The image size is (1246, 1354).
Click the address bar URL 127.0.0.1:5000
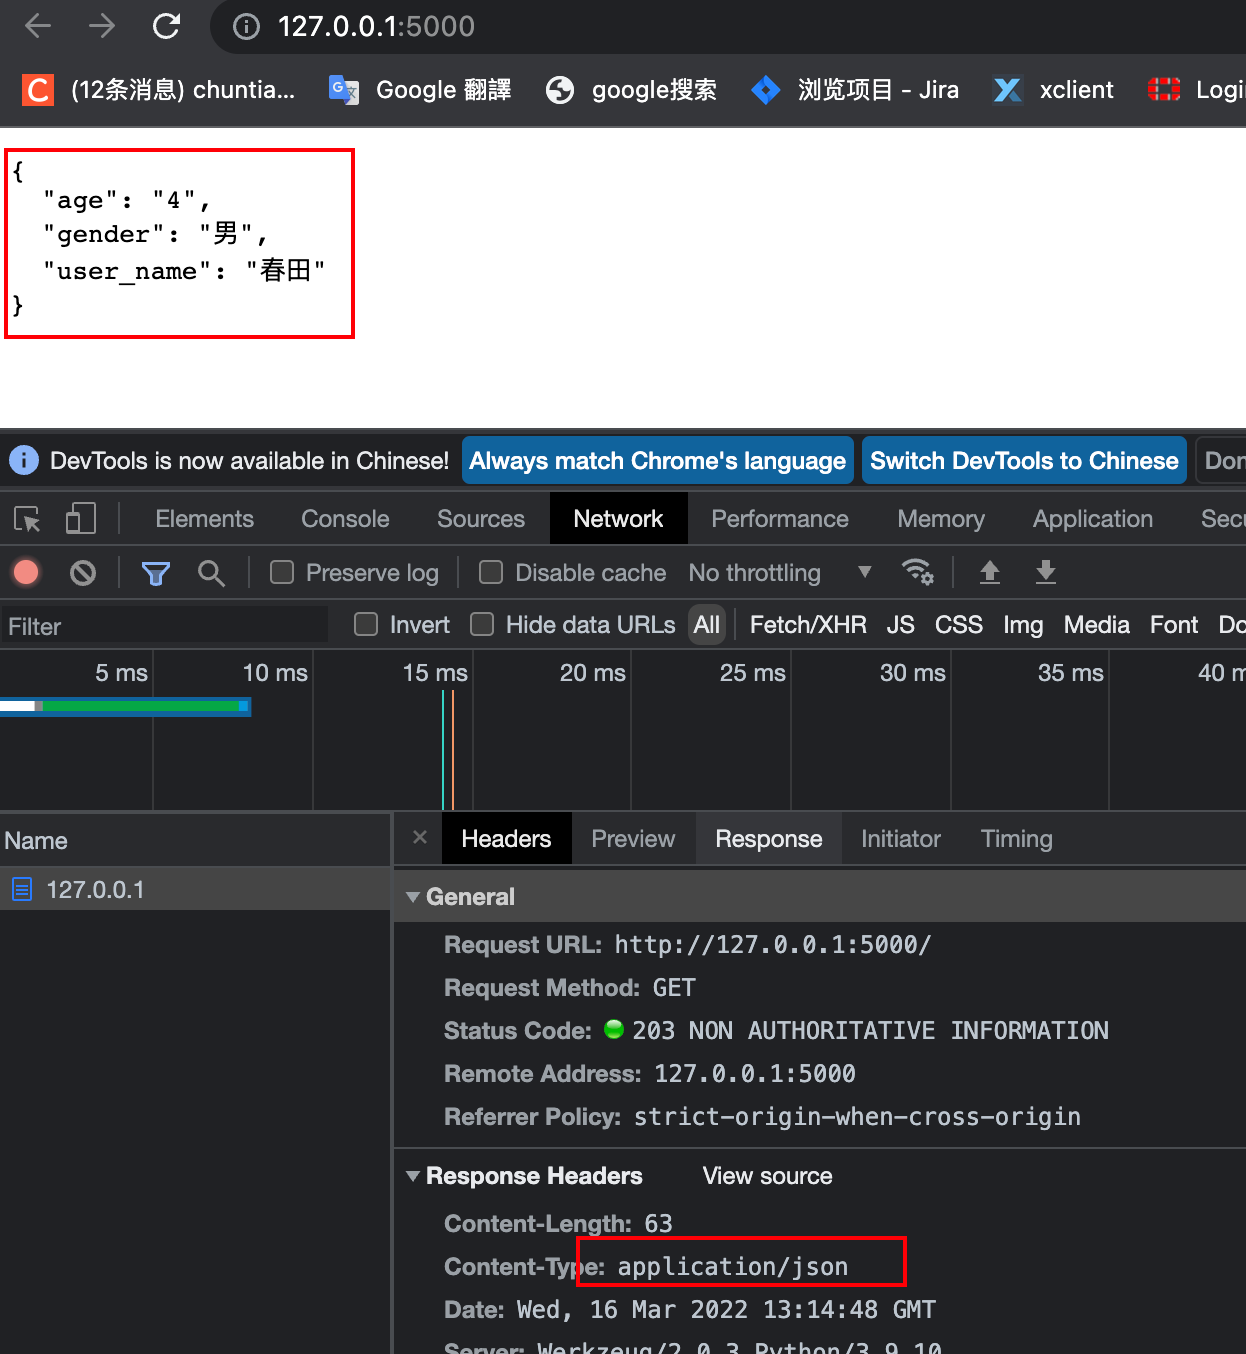pyautogui.click(x=376, y=26)
